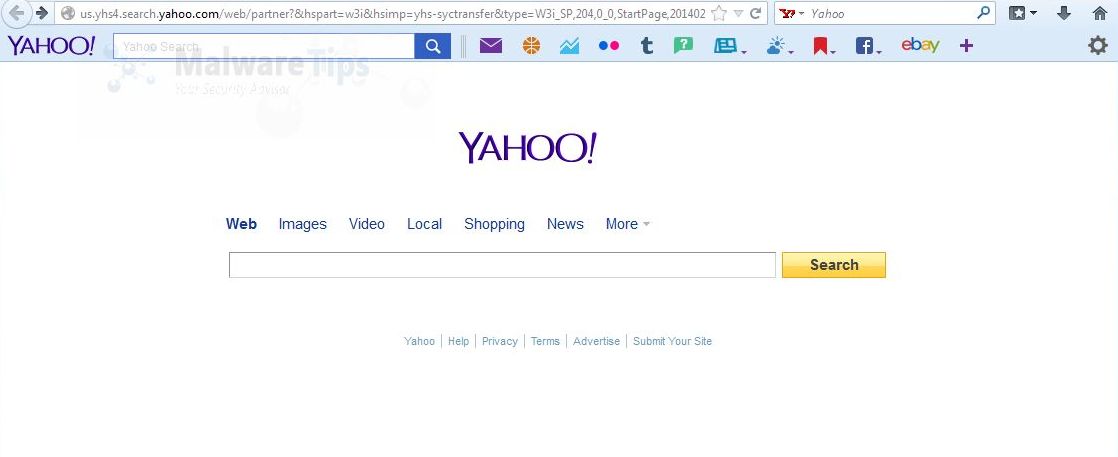
Task: Open the Yahoo footer link
Action: (419, 341)
